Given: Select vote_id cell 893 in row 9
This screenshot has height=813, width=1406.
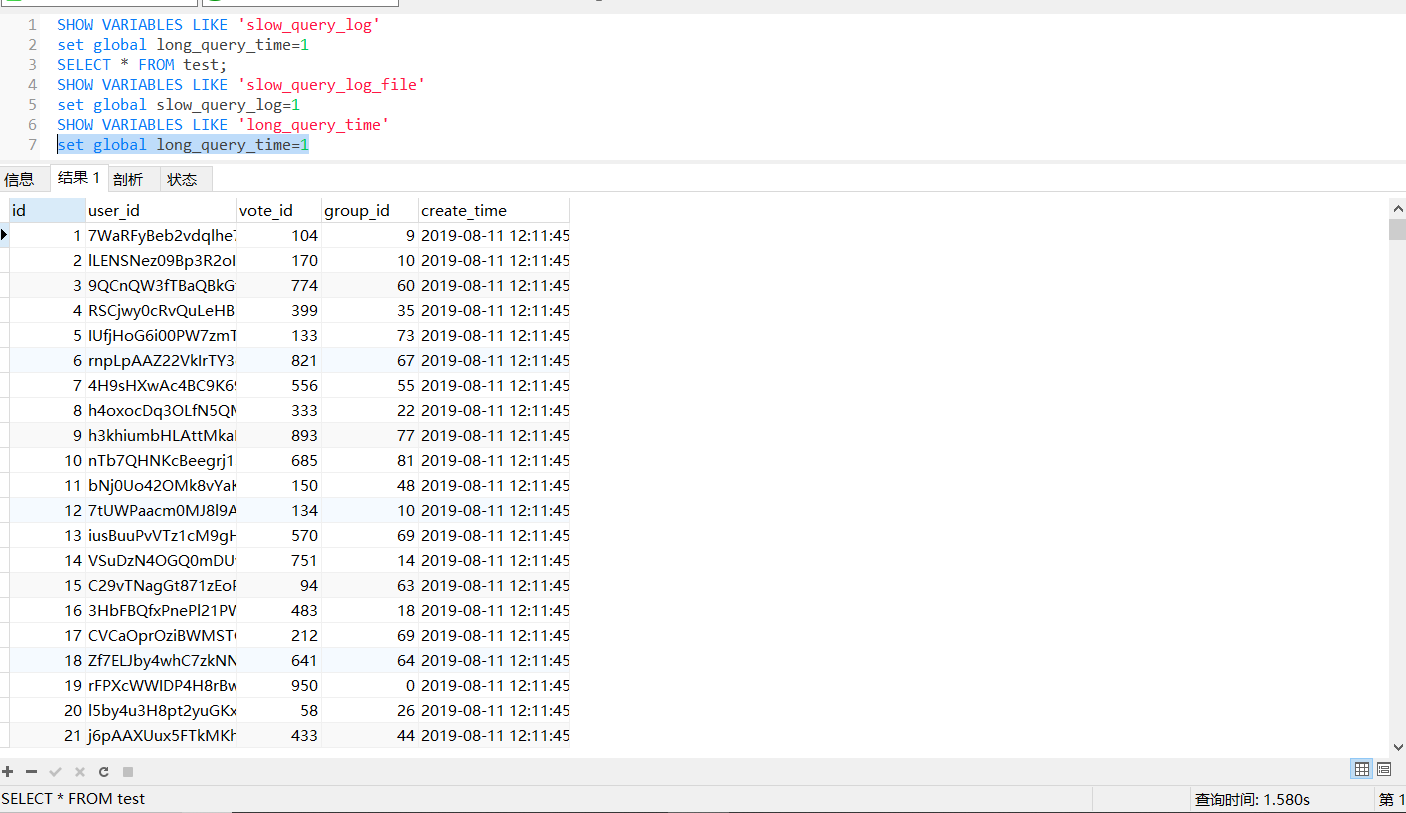Looking at the screenshot, I should 279,436.
